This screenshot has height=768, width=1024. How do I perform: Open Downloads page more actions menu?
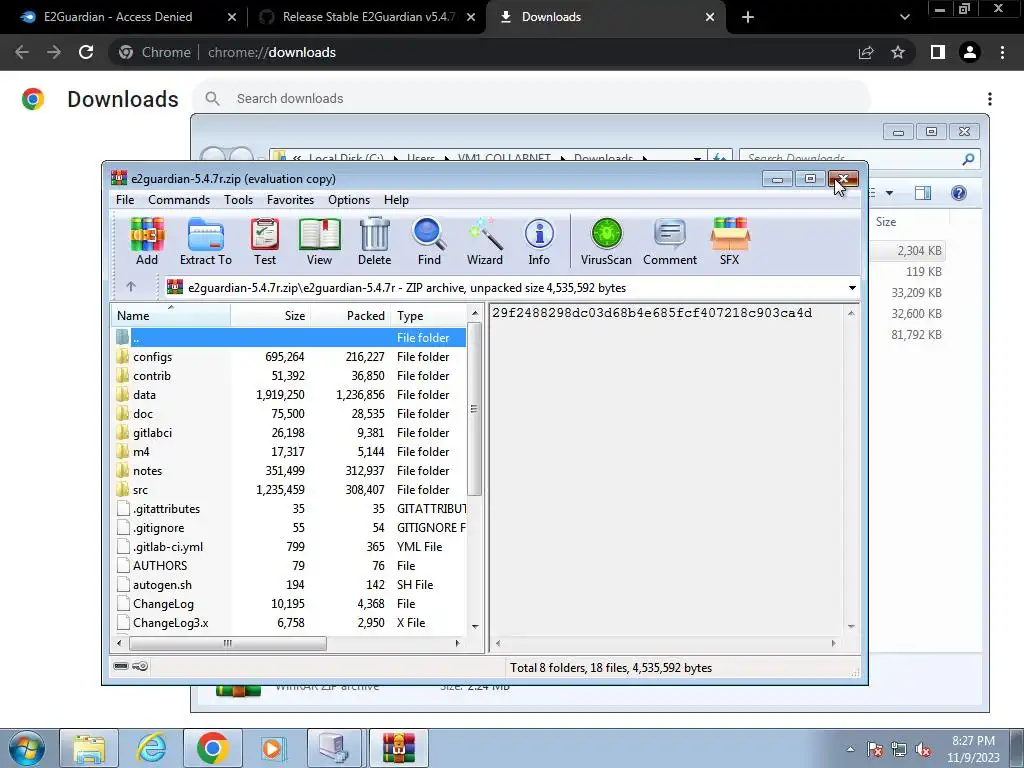pos(990,99)
